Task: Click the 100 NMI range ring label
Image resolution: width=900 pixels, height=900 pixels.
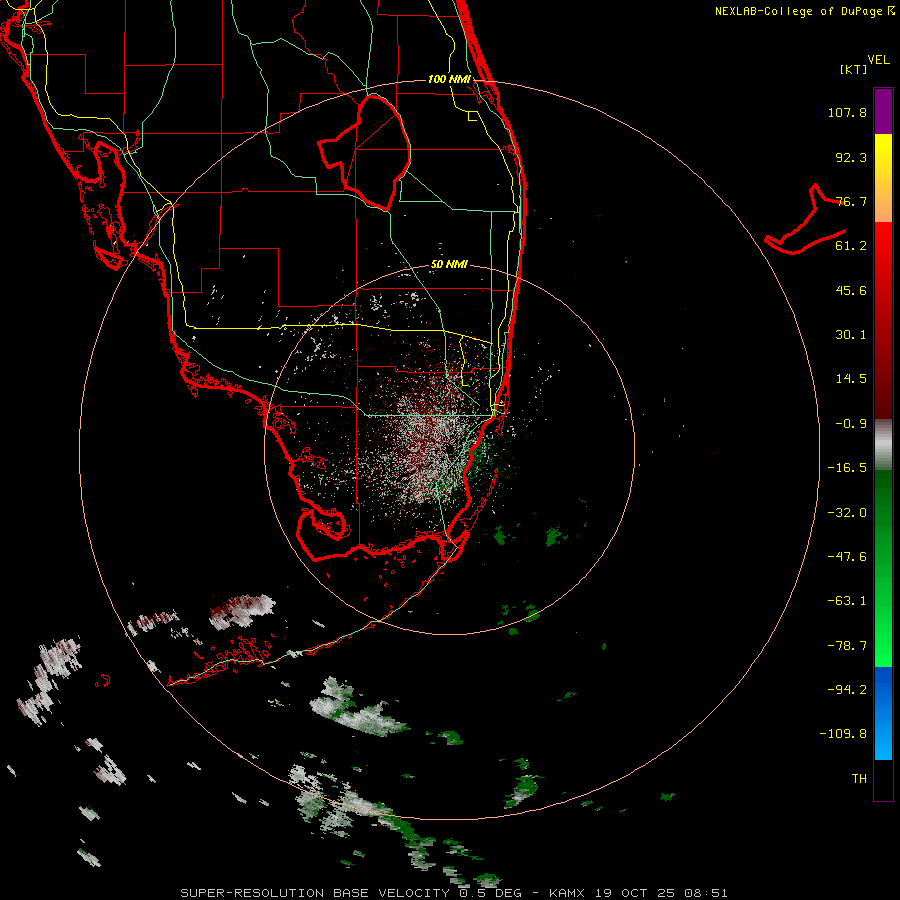Action: [x=449, y=79]
